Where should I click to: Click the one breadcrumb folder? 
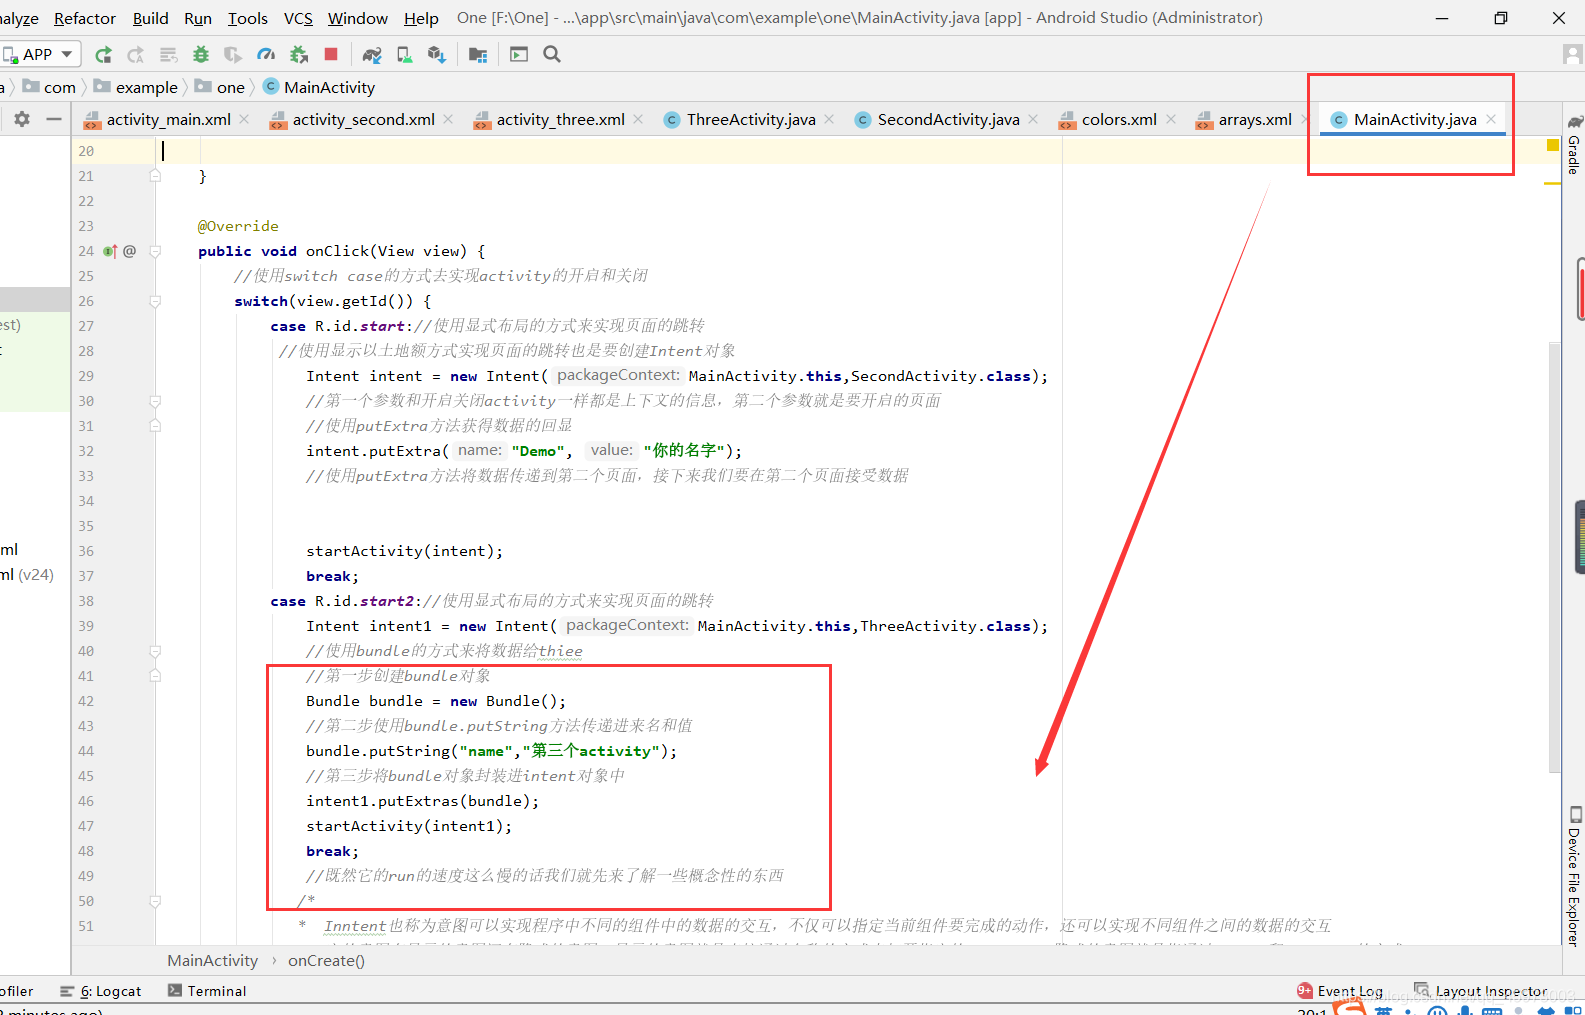220,87
